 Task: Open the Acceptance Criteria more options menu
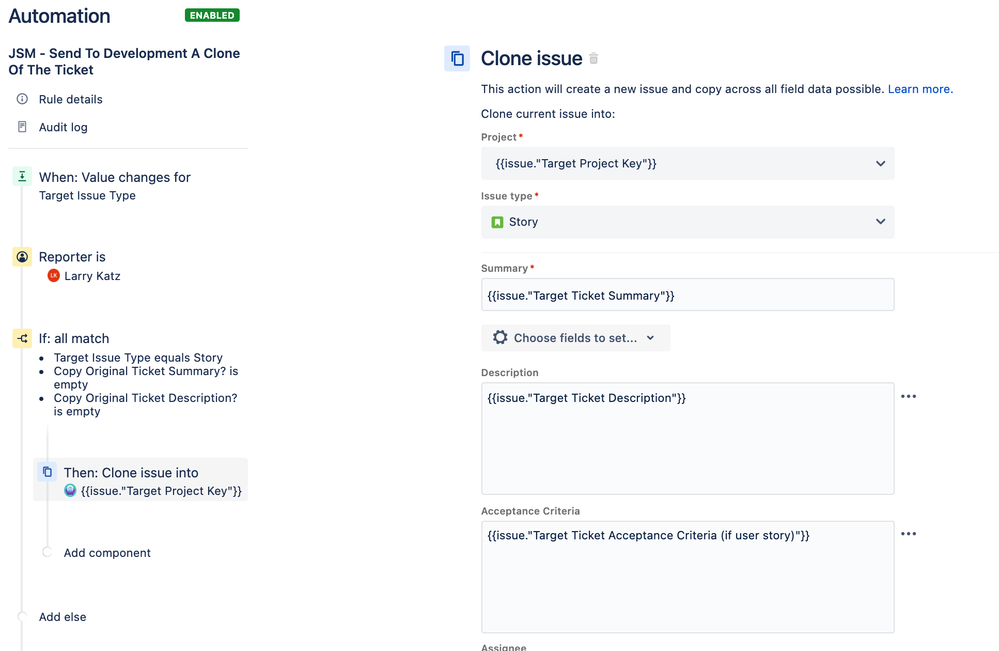909,534
